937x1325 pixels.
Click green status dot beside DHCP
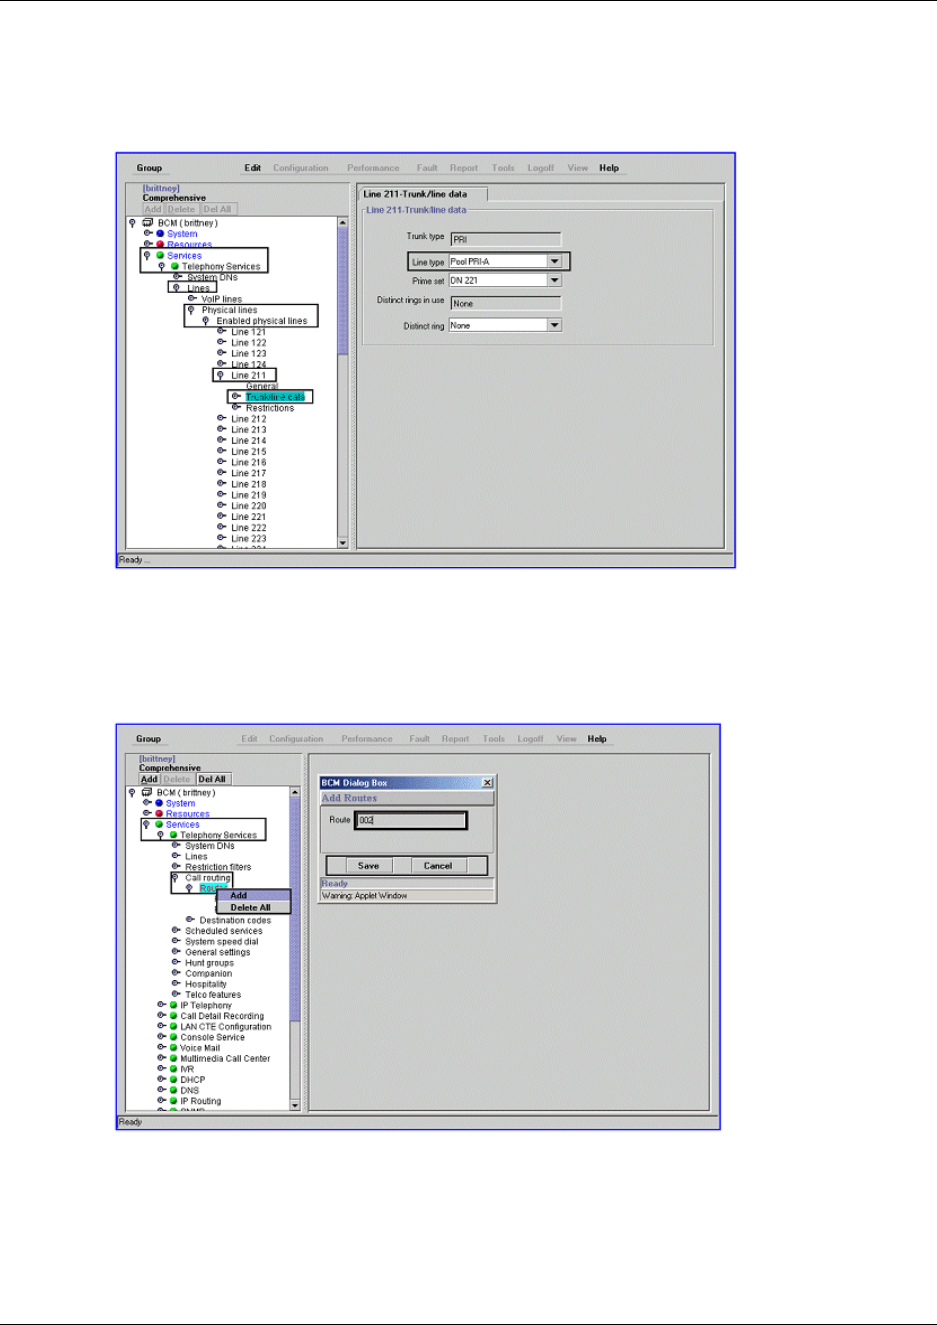pyautogui.click(x=173, y=1080)
